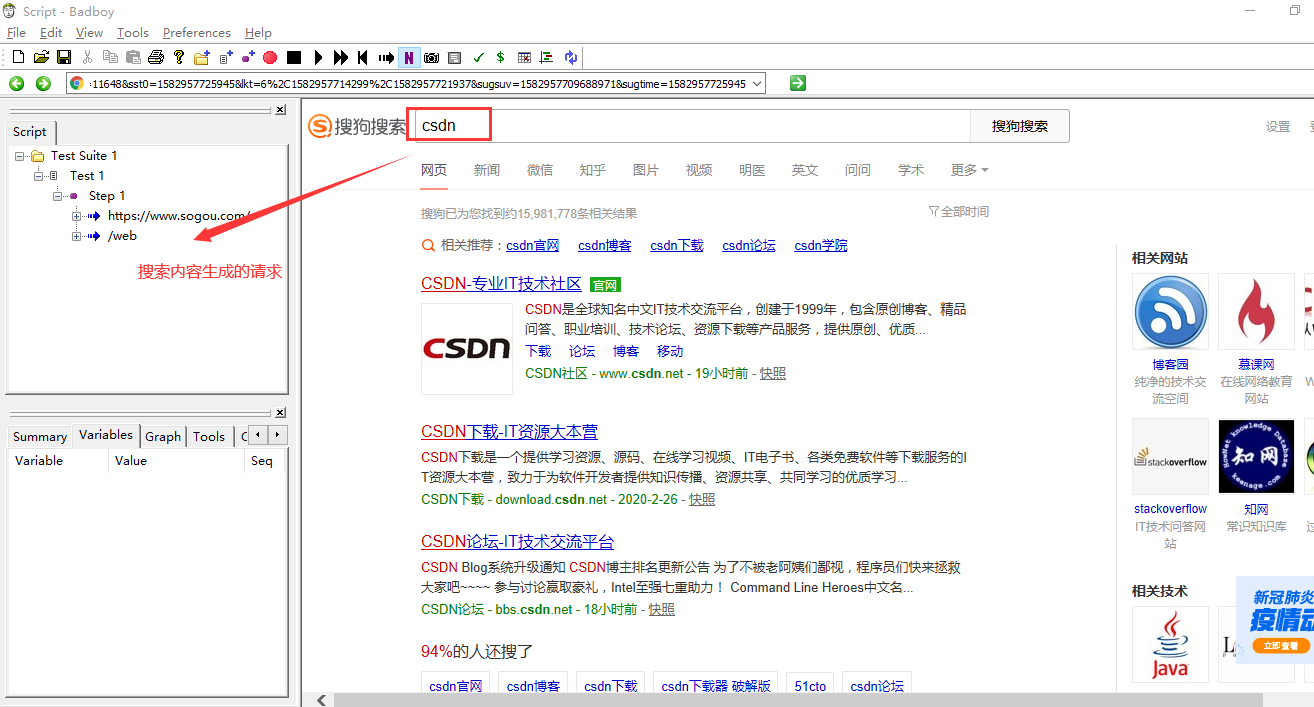Click the blue refresh arrows toolbar icon
Screen dimensions: 1314x707
coord(571,57)
